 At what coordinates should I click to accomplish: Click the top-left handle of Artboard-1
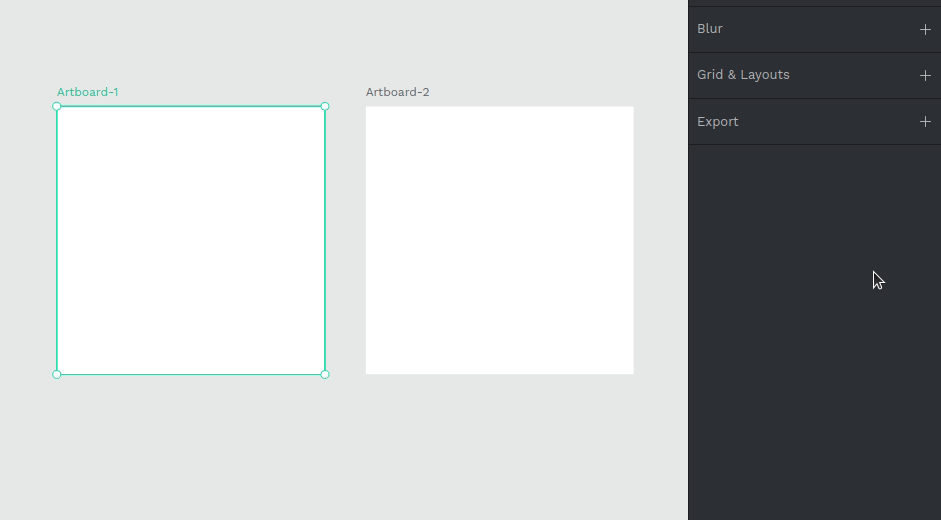pos(57,106)
